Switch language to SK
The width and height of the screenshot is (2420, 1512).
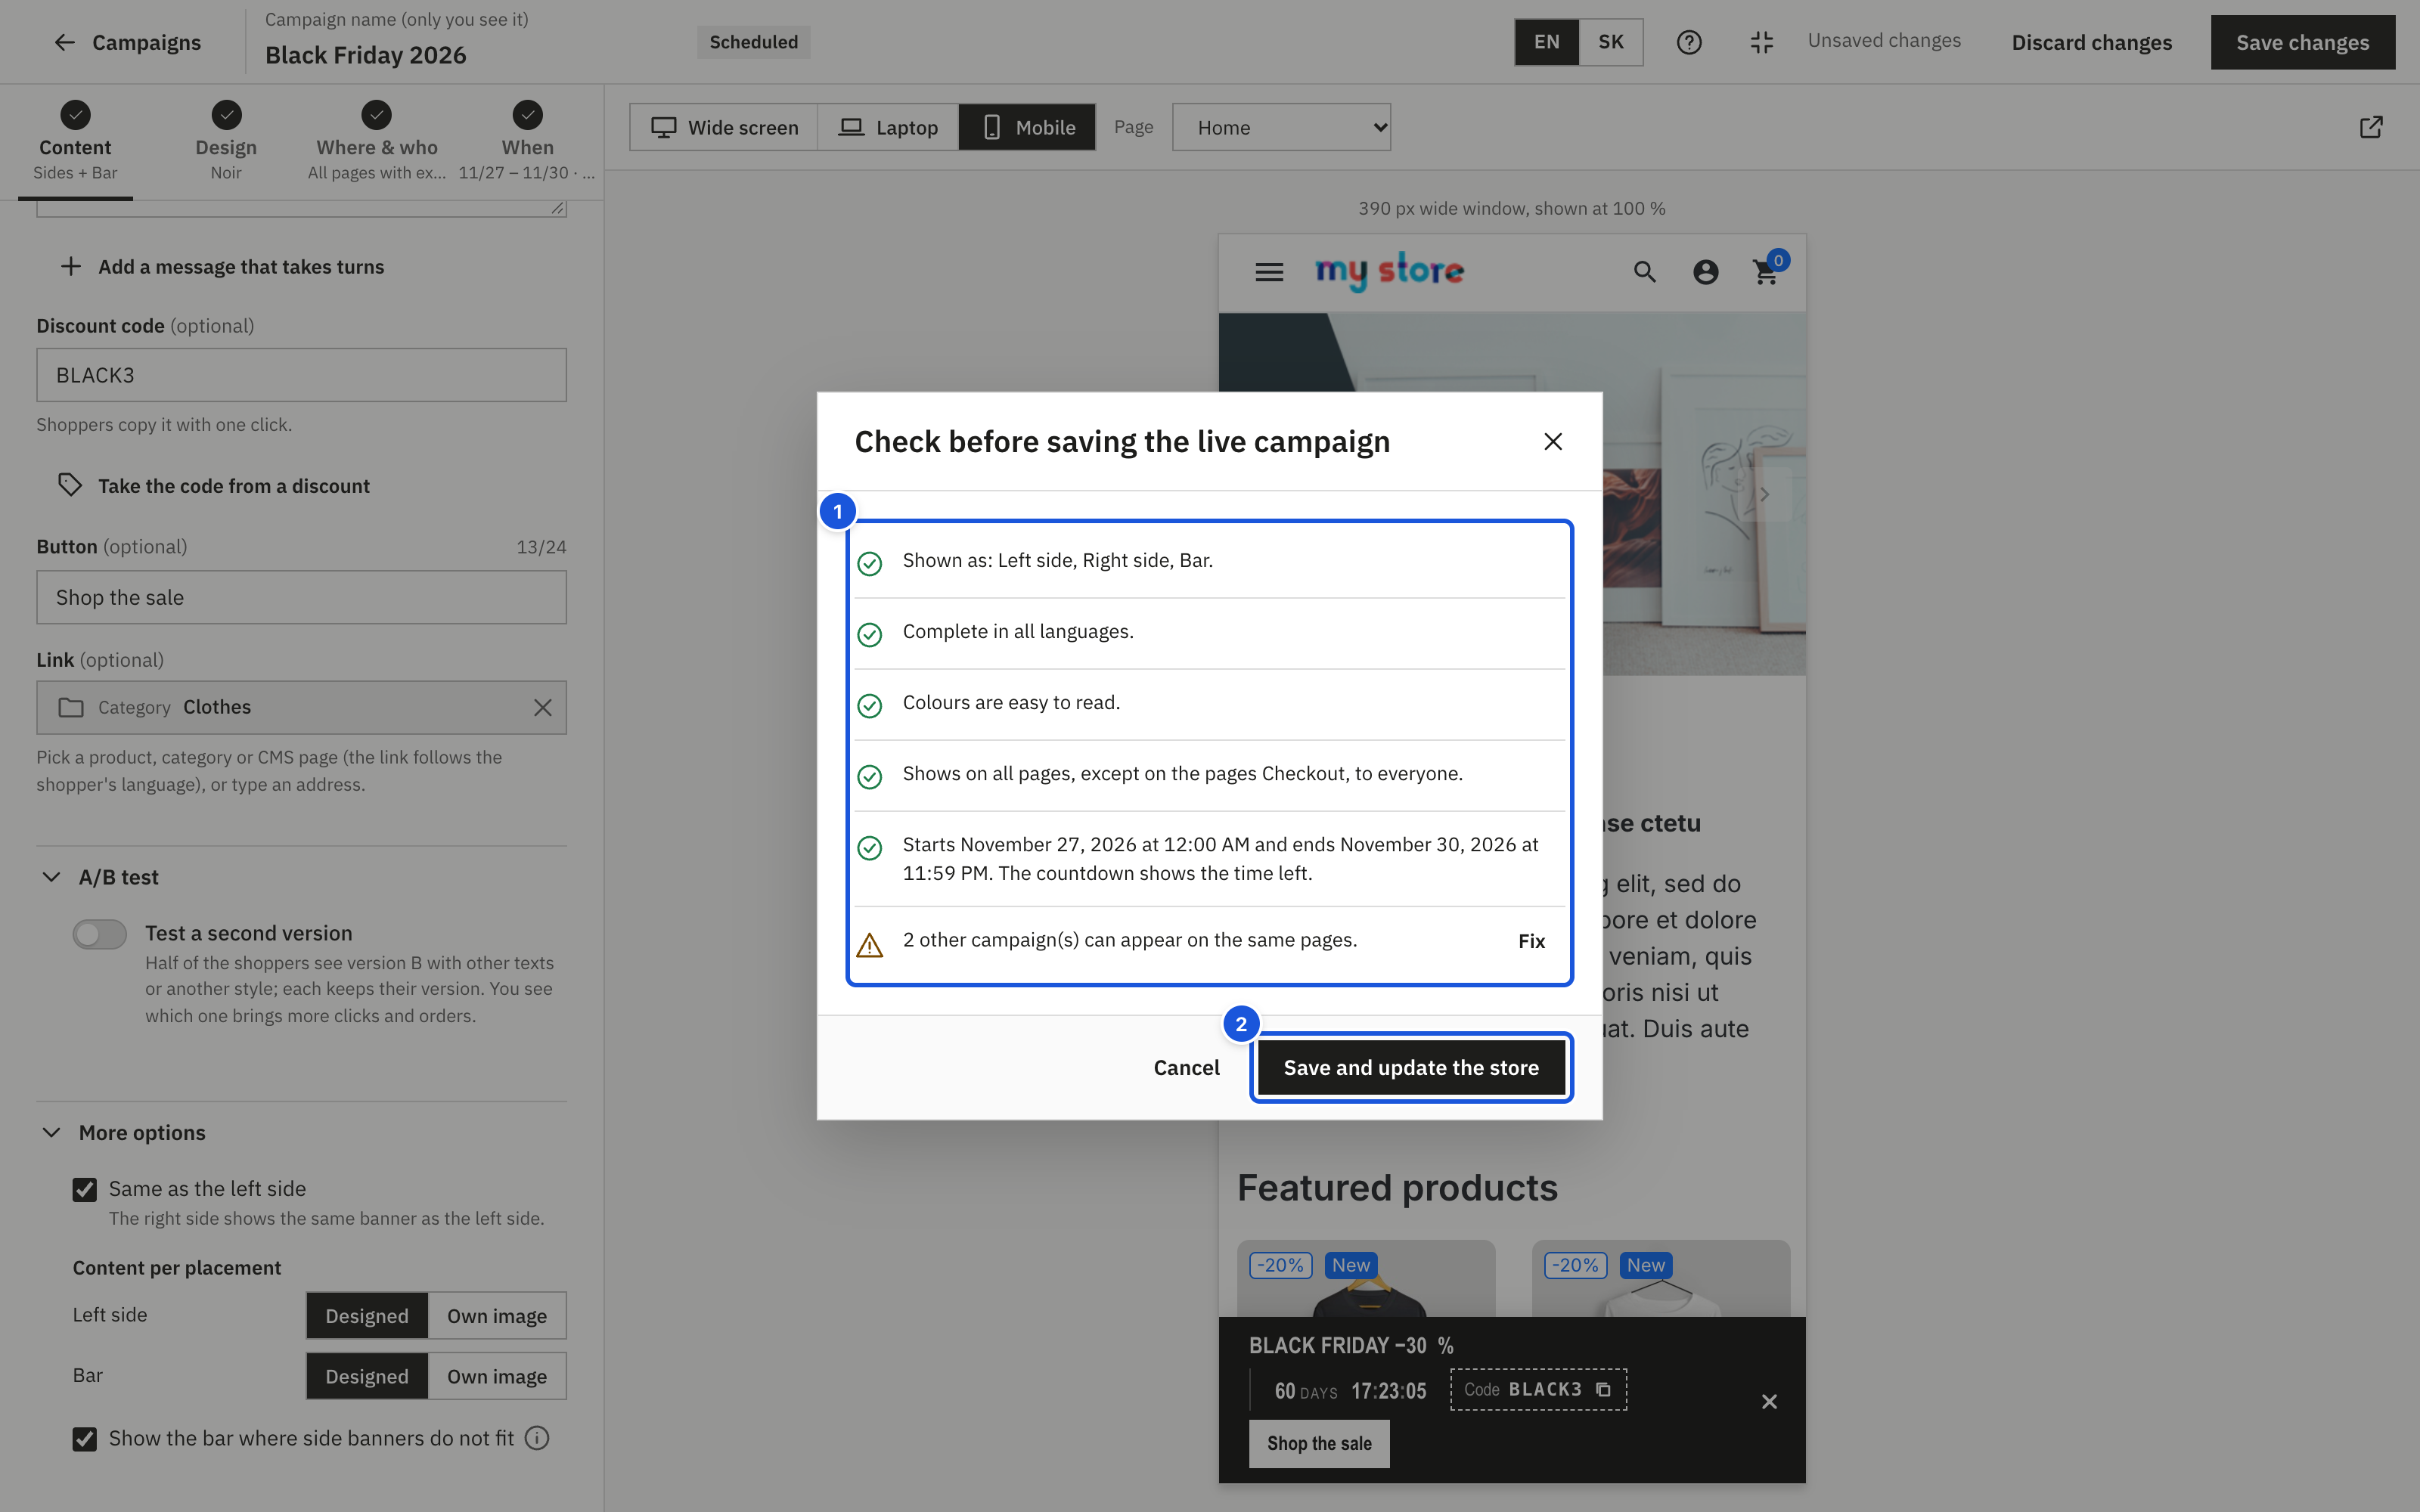tap(1611, 42)
